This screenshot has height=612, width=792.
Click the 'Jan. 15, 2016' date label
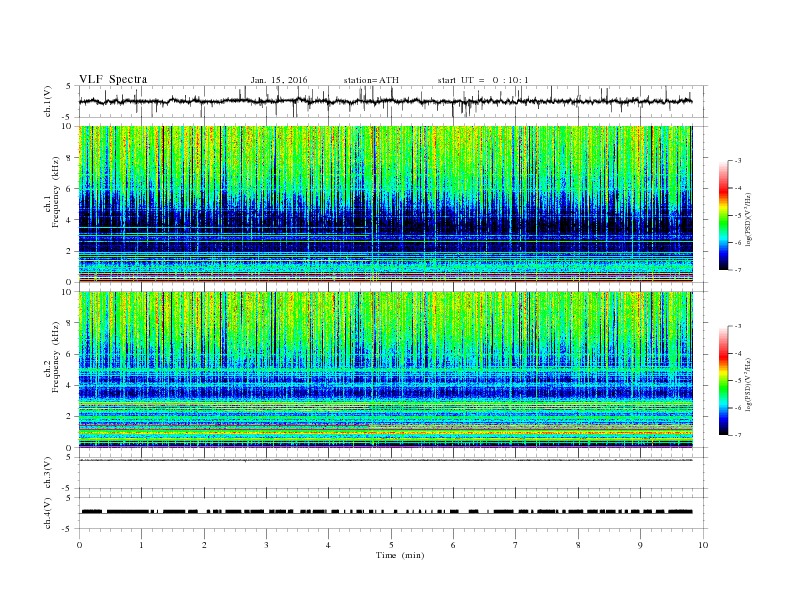(279, 80)
